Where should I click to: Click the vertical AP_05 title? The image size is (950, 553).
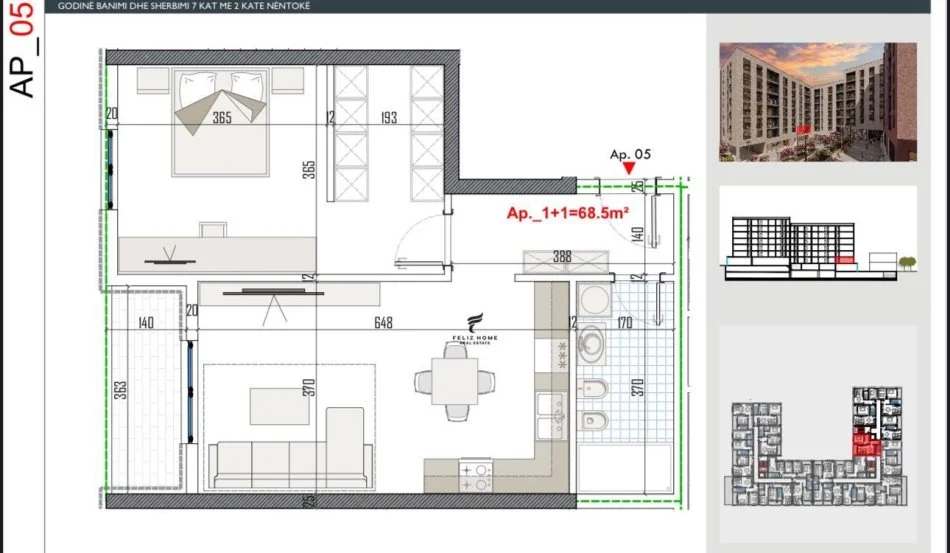21,50
